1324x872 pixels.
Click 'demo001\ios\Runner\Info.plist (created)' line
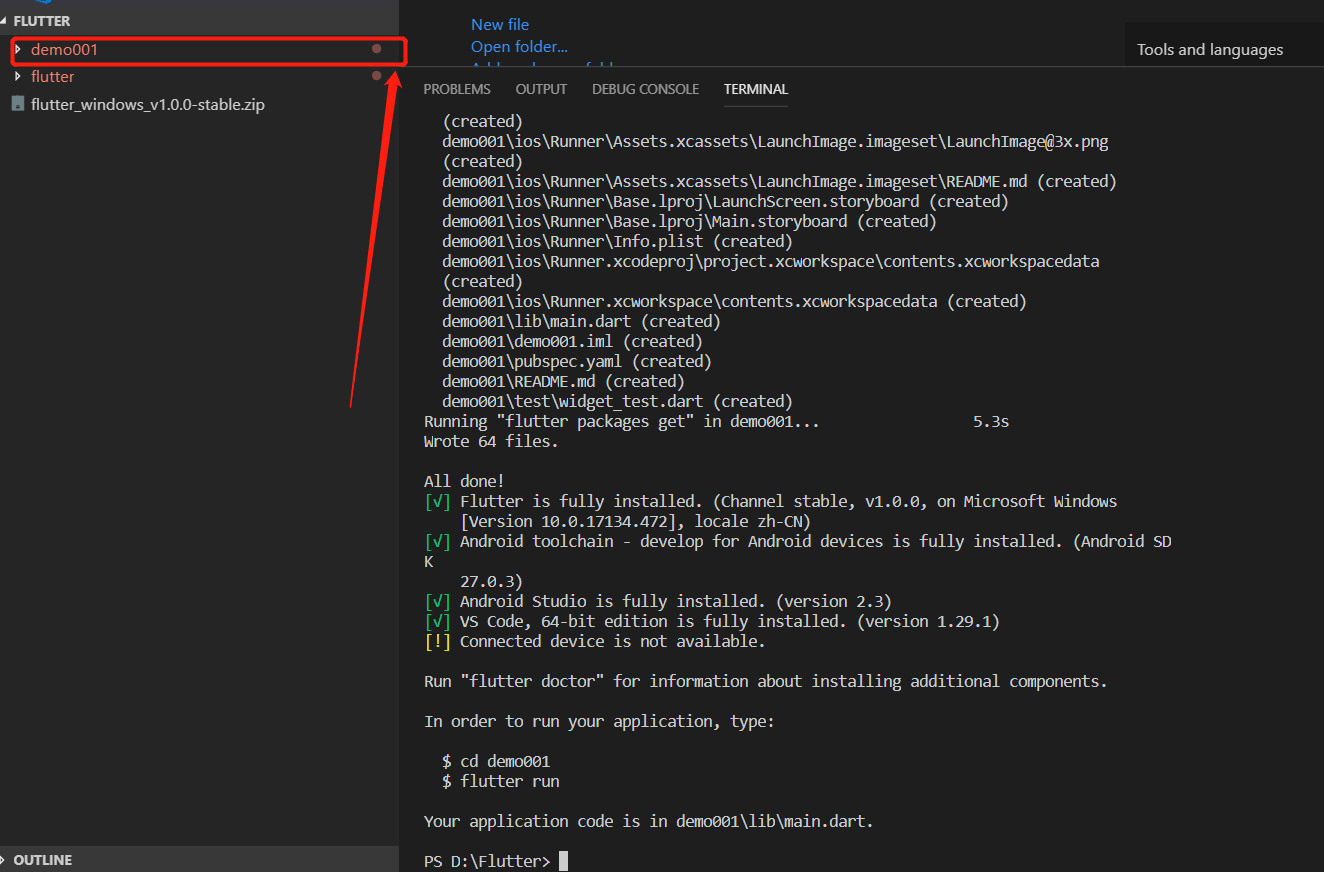(x=617, y=241)
